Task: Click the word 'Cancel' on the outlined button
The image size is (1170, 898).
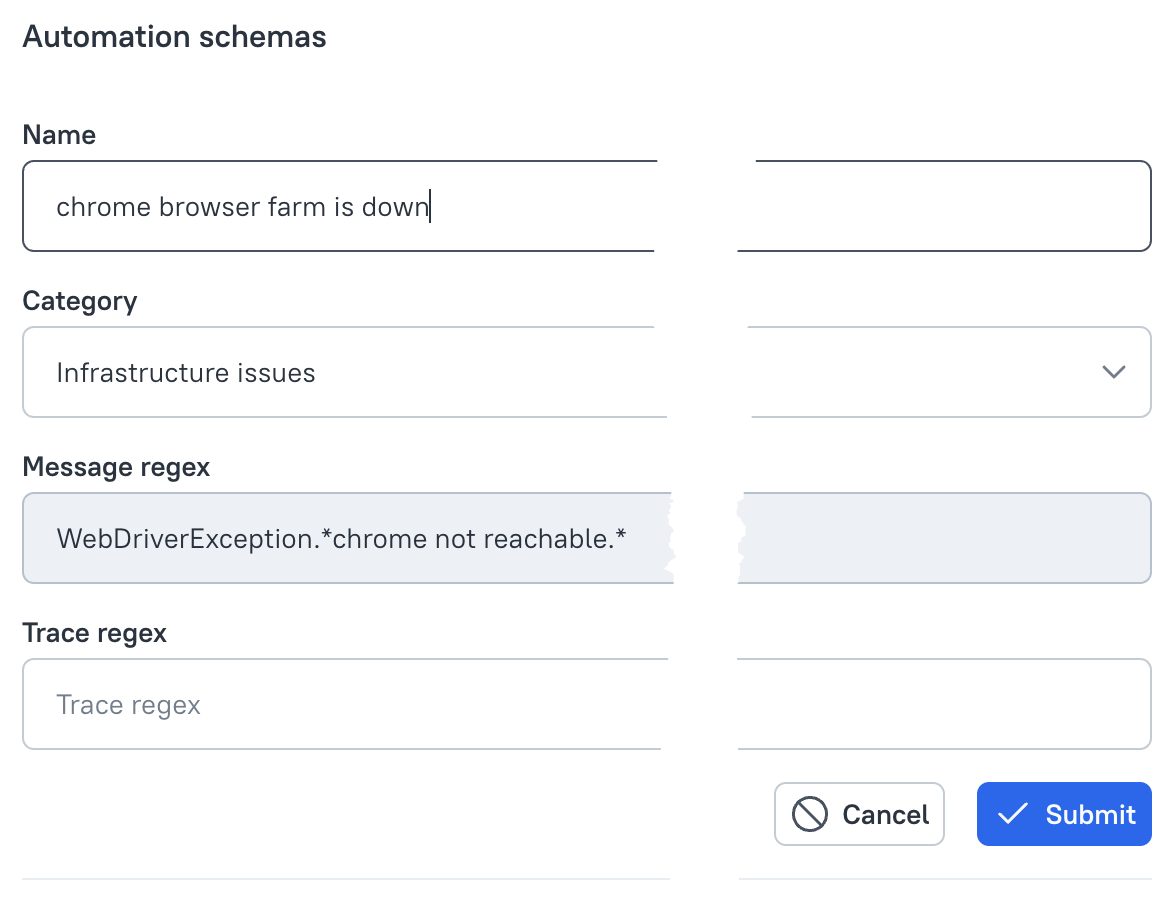Action: (886, 814)
